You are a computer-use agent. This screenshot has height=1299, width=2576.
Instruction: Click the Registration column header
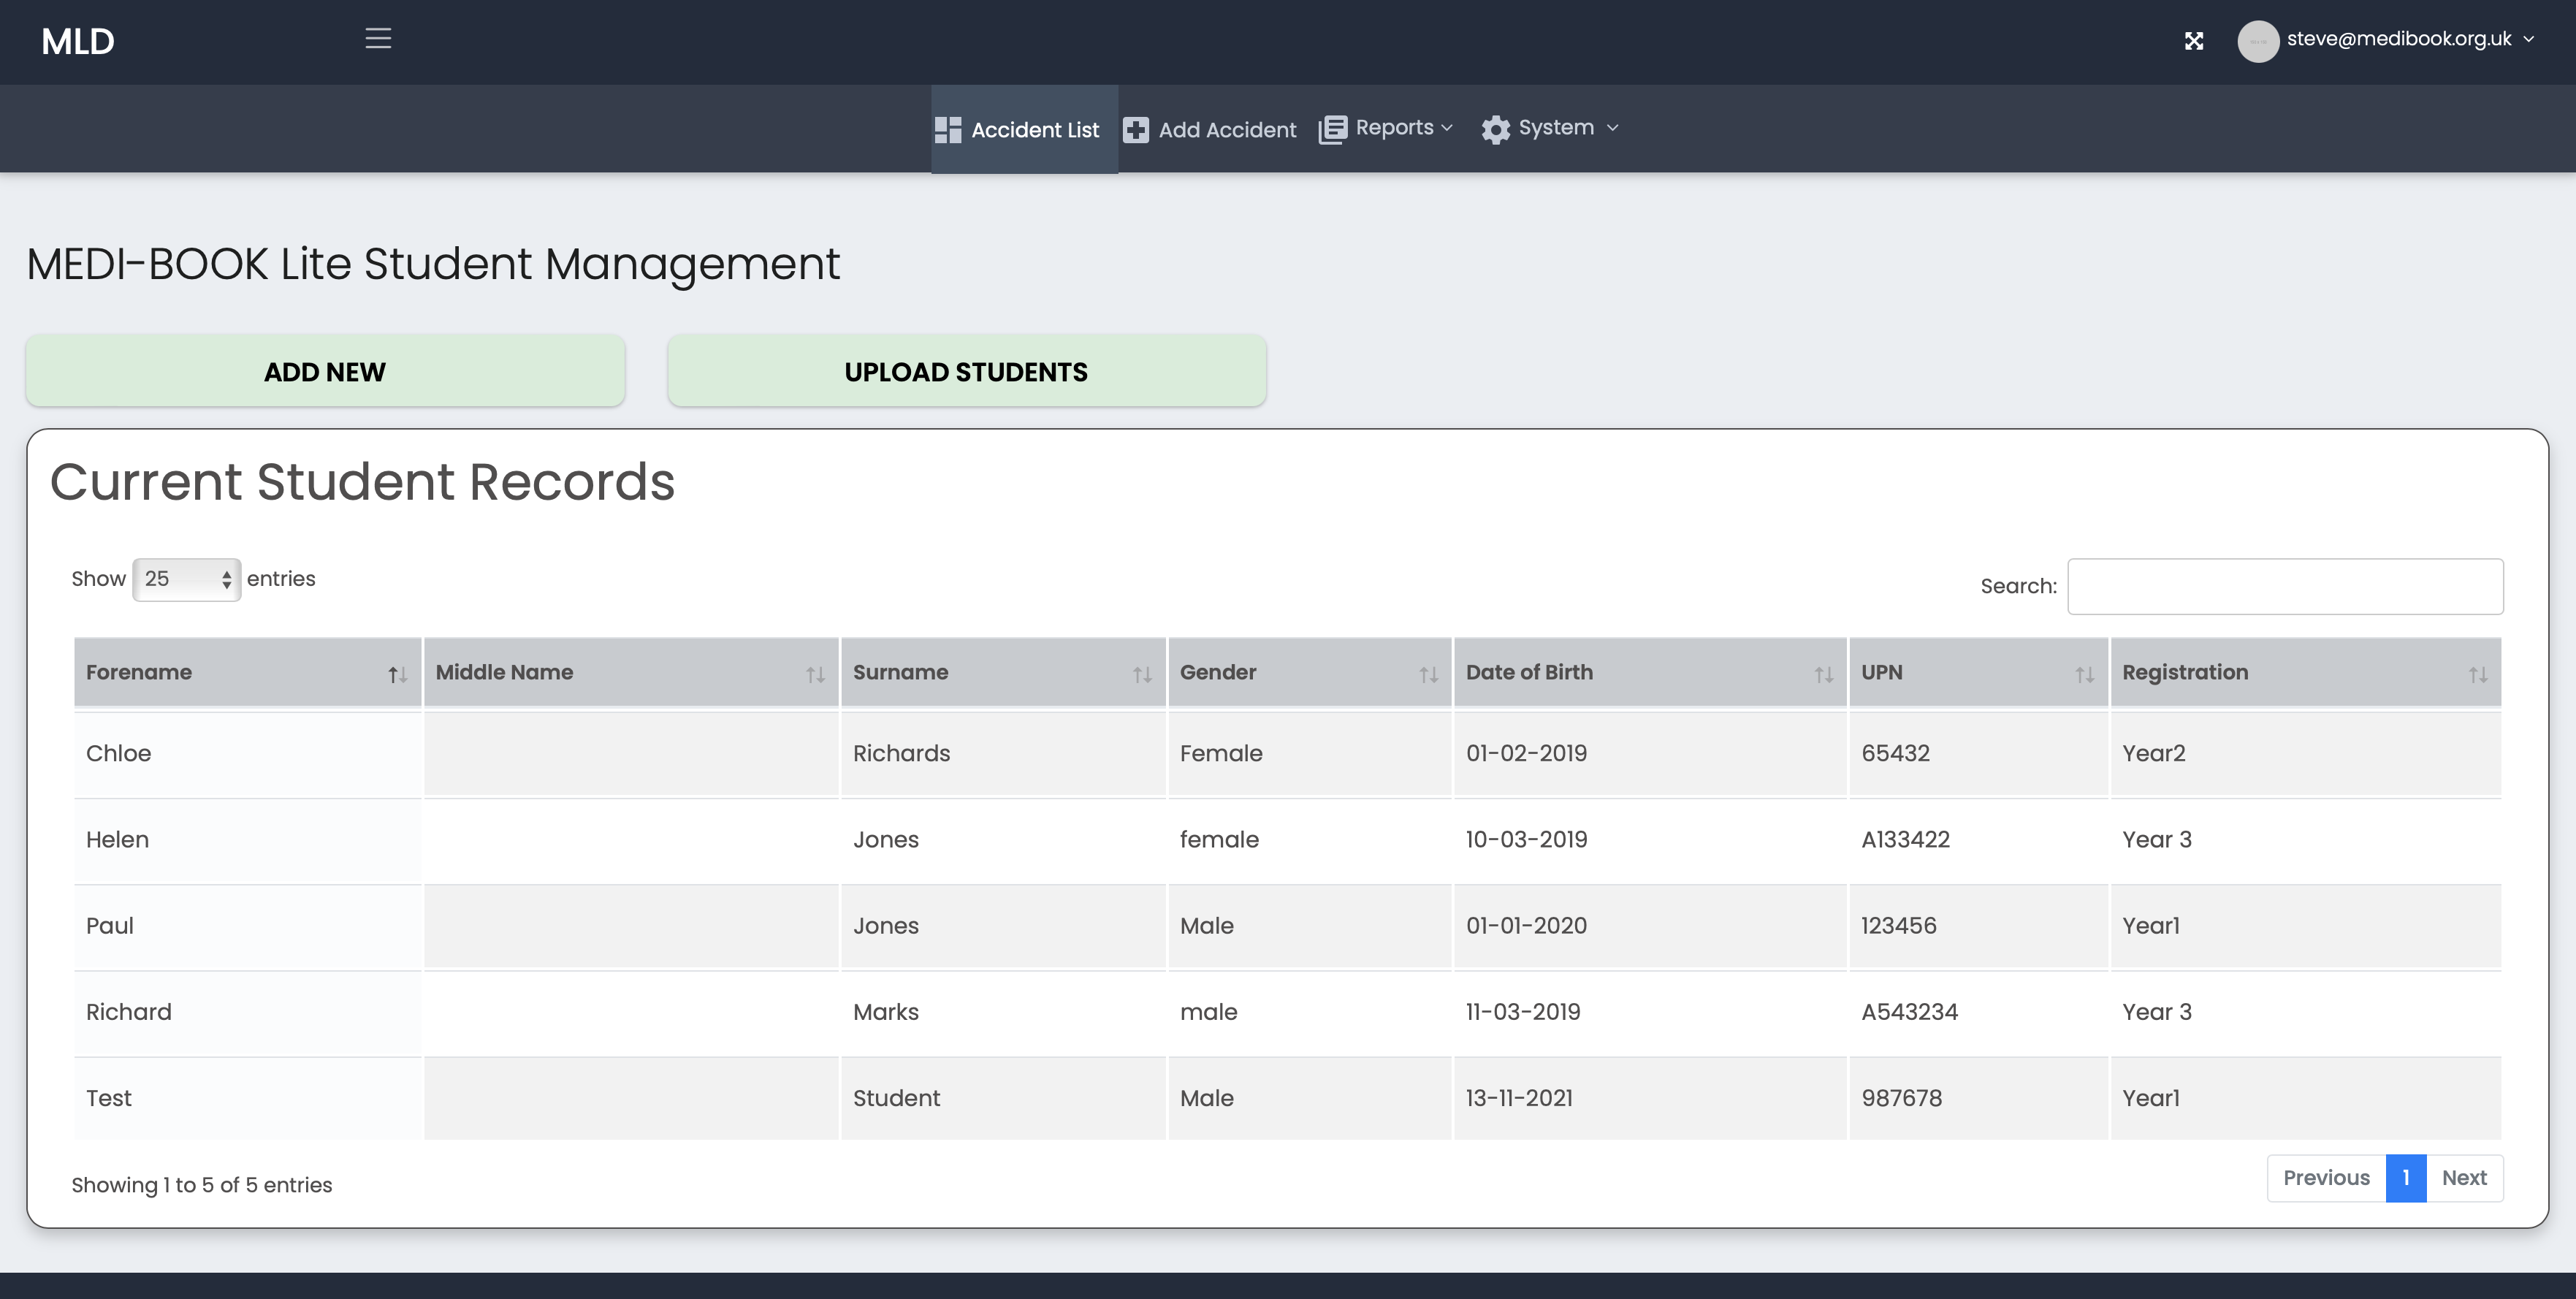[x=2306, y=672]
